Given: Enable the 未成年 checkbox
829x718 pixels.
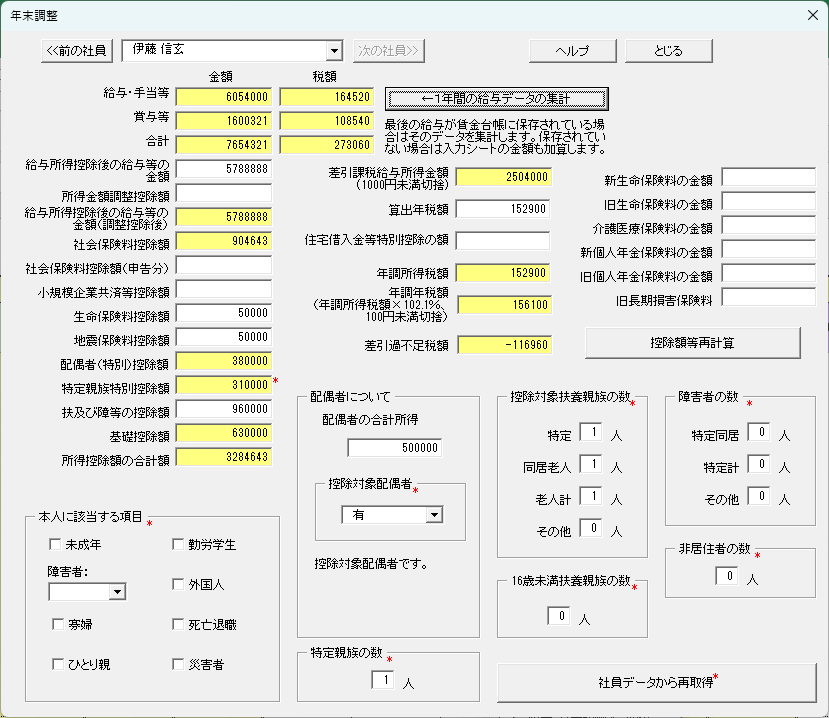Looking at the screenshot, I should 56,545.
